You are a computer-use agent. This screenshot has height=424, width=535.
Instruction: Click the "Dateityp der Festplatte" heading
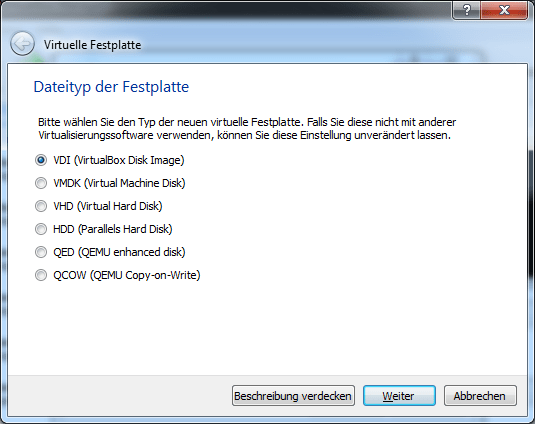(x=111, y=87)
